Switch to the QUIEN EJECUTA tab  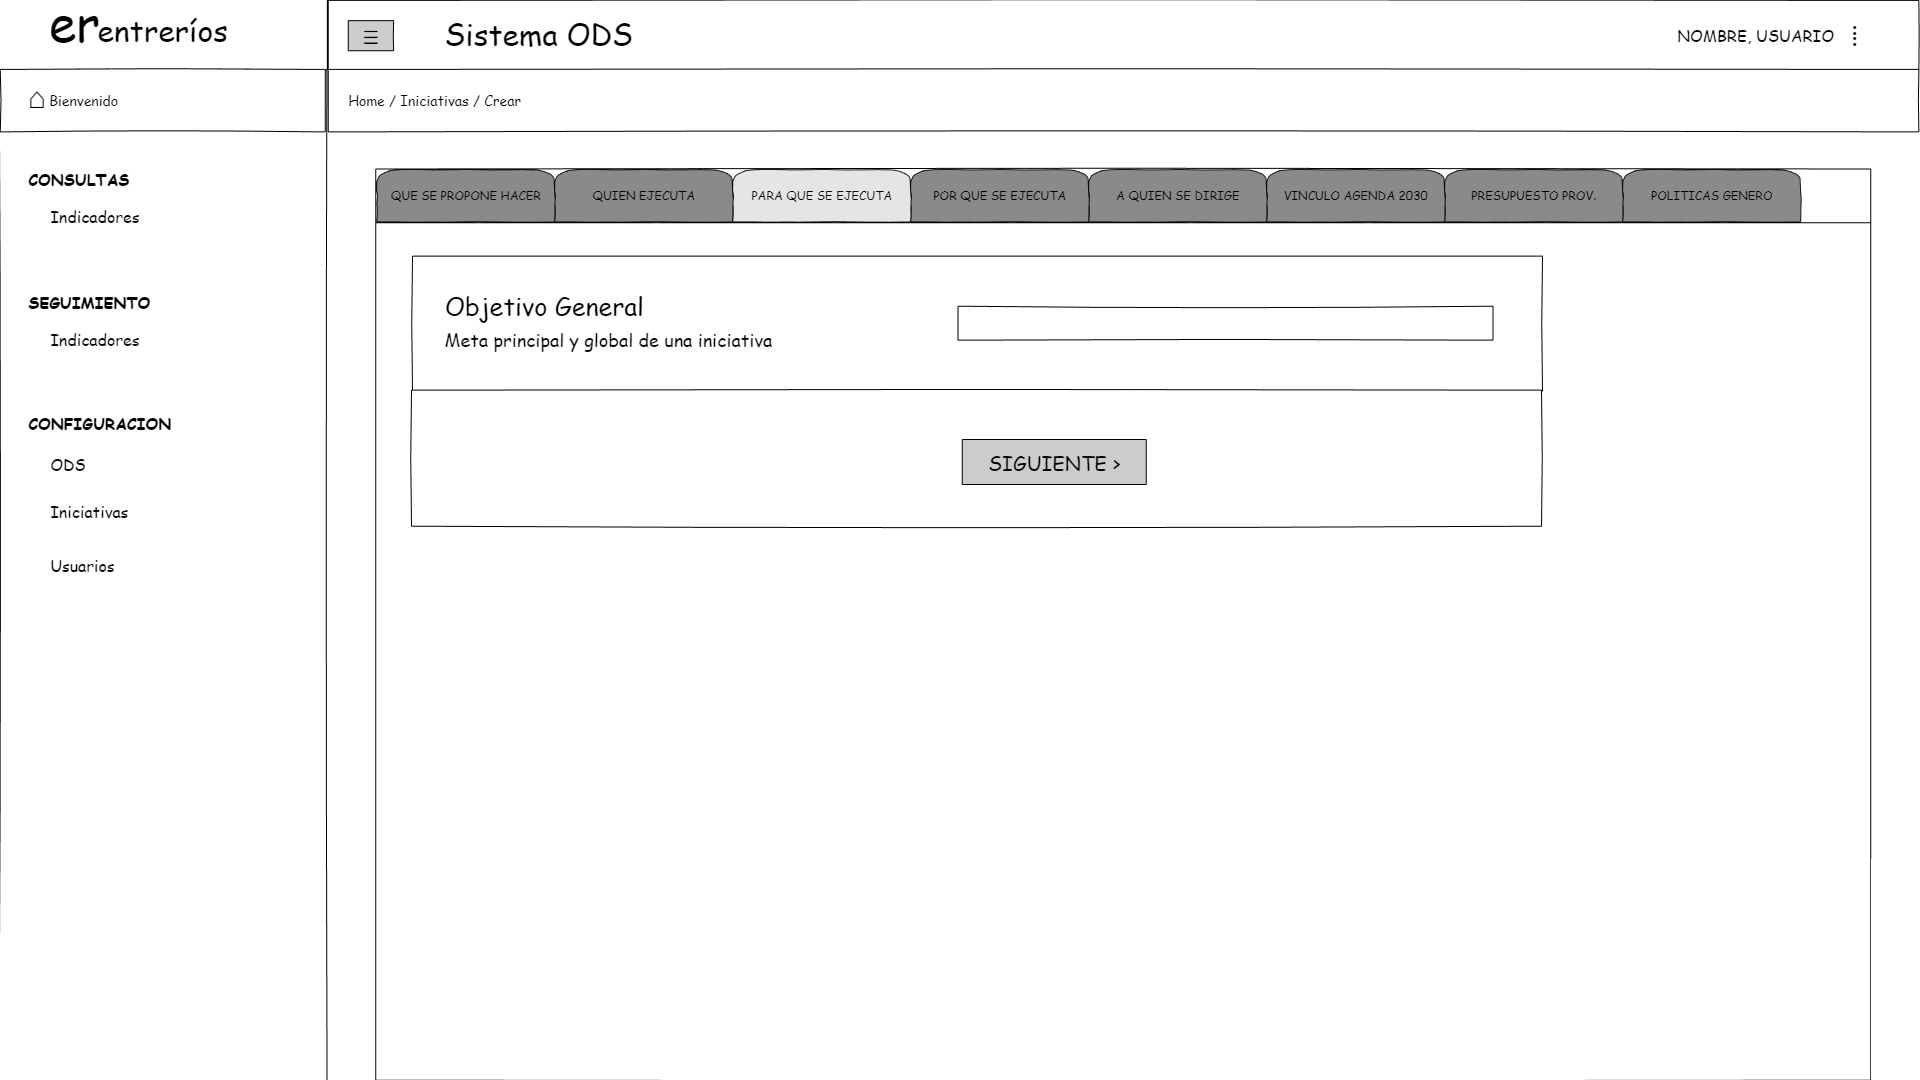[643, 196]
